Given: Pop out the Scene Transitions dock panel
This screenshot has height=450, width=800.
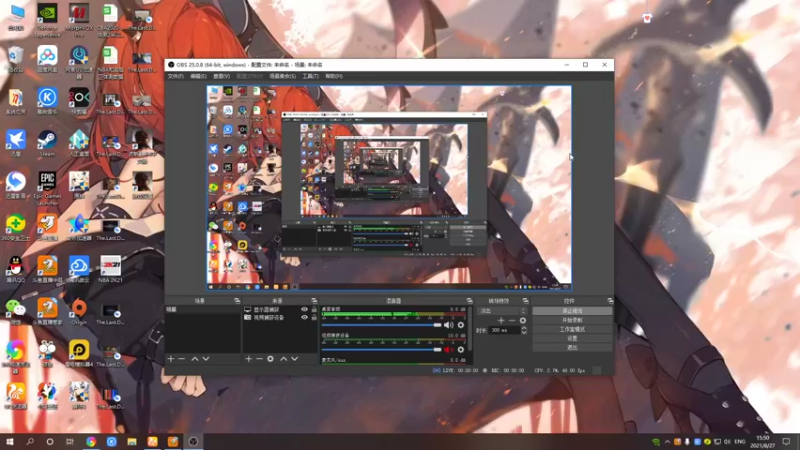Looking at the screenshot, I should (x=525, y=301).
